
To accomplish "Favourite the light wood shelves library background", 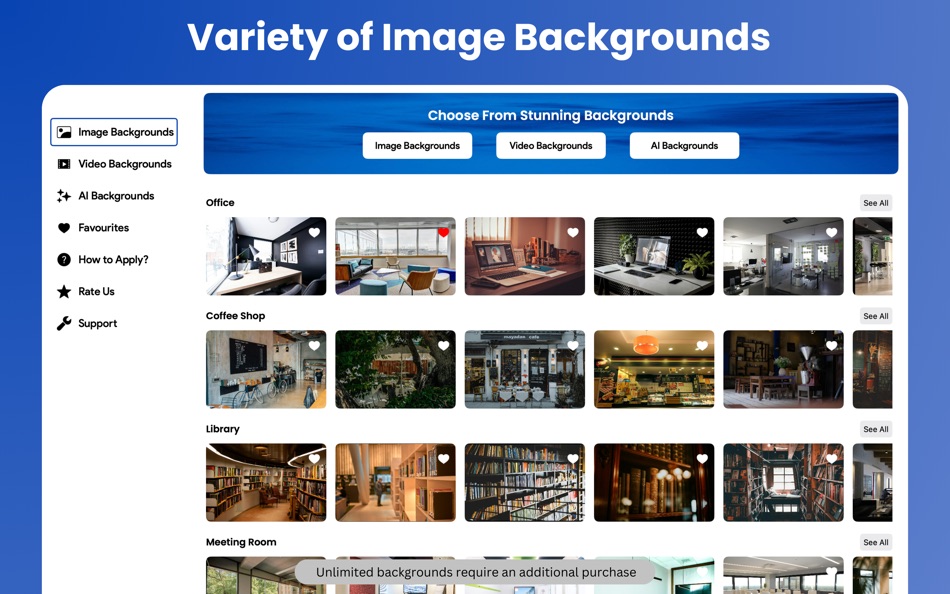I will (x=443, y=459).
